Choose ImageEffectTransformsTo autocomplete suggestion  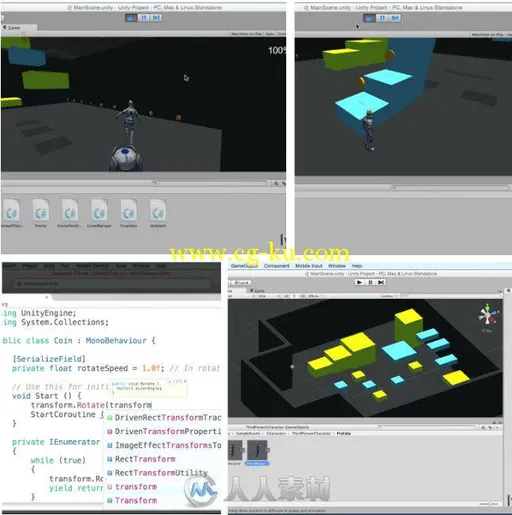coord(164,445)
